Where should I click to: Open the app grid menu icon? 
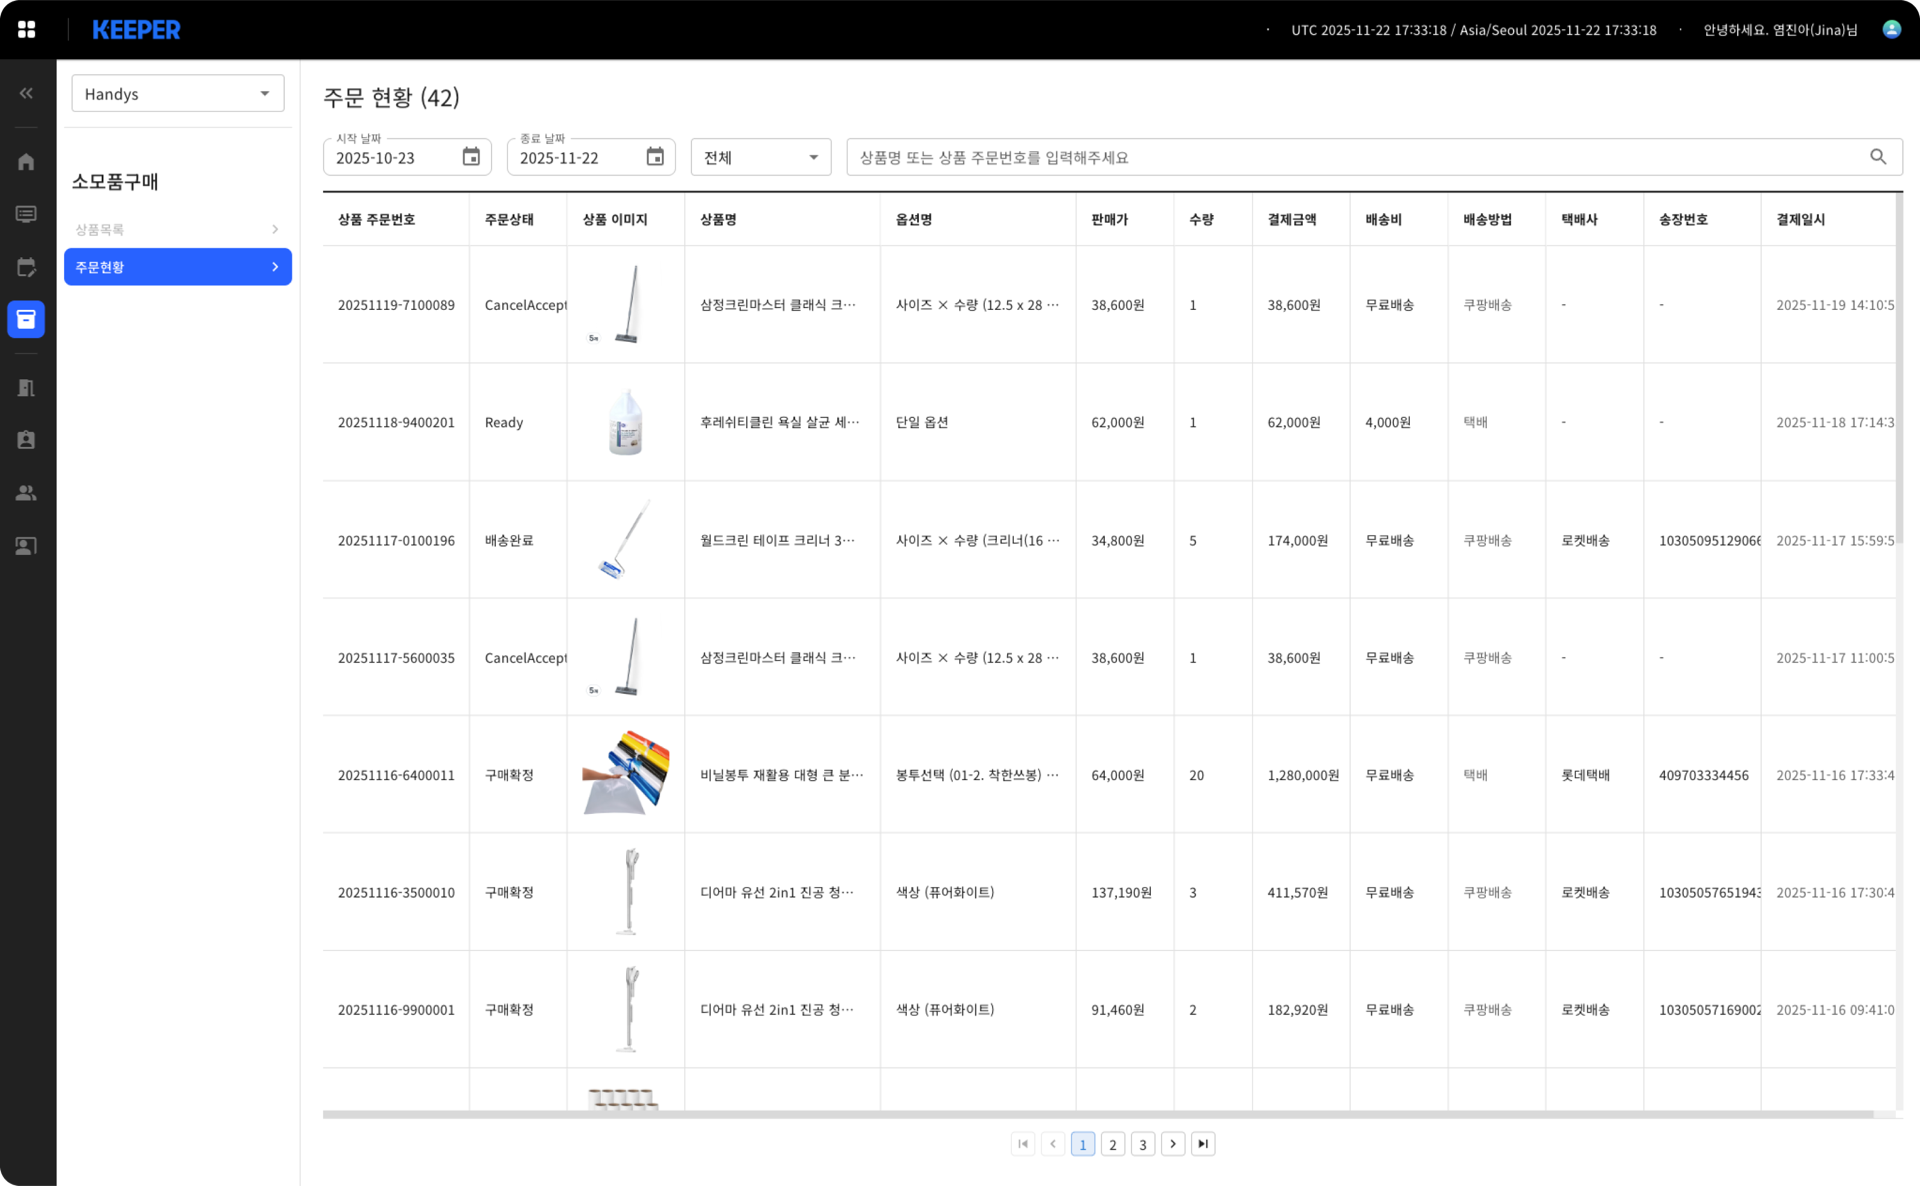(27, 30)
